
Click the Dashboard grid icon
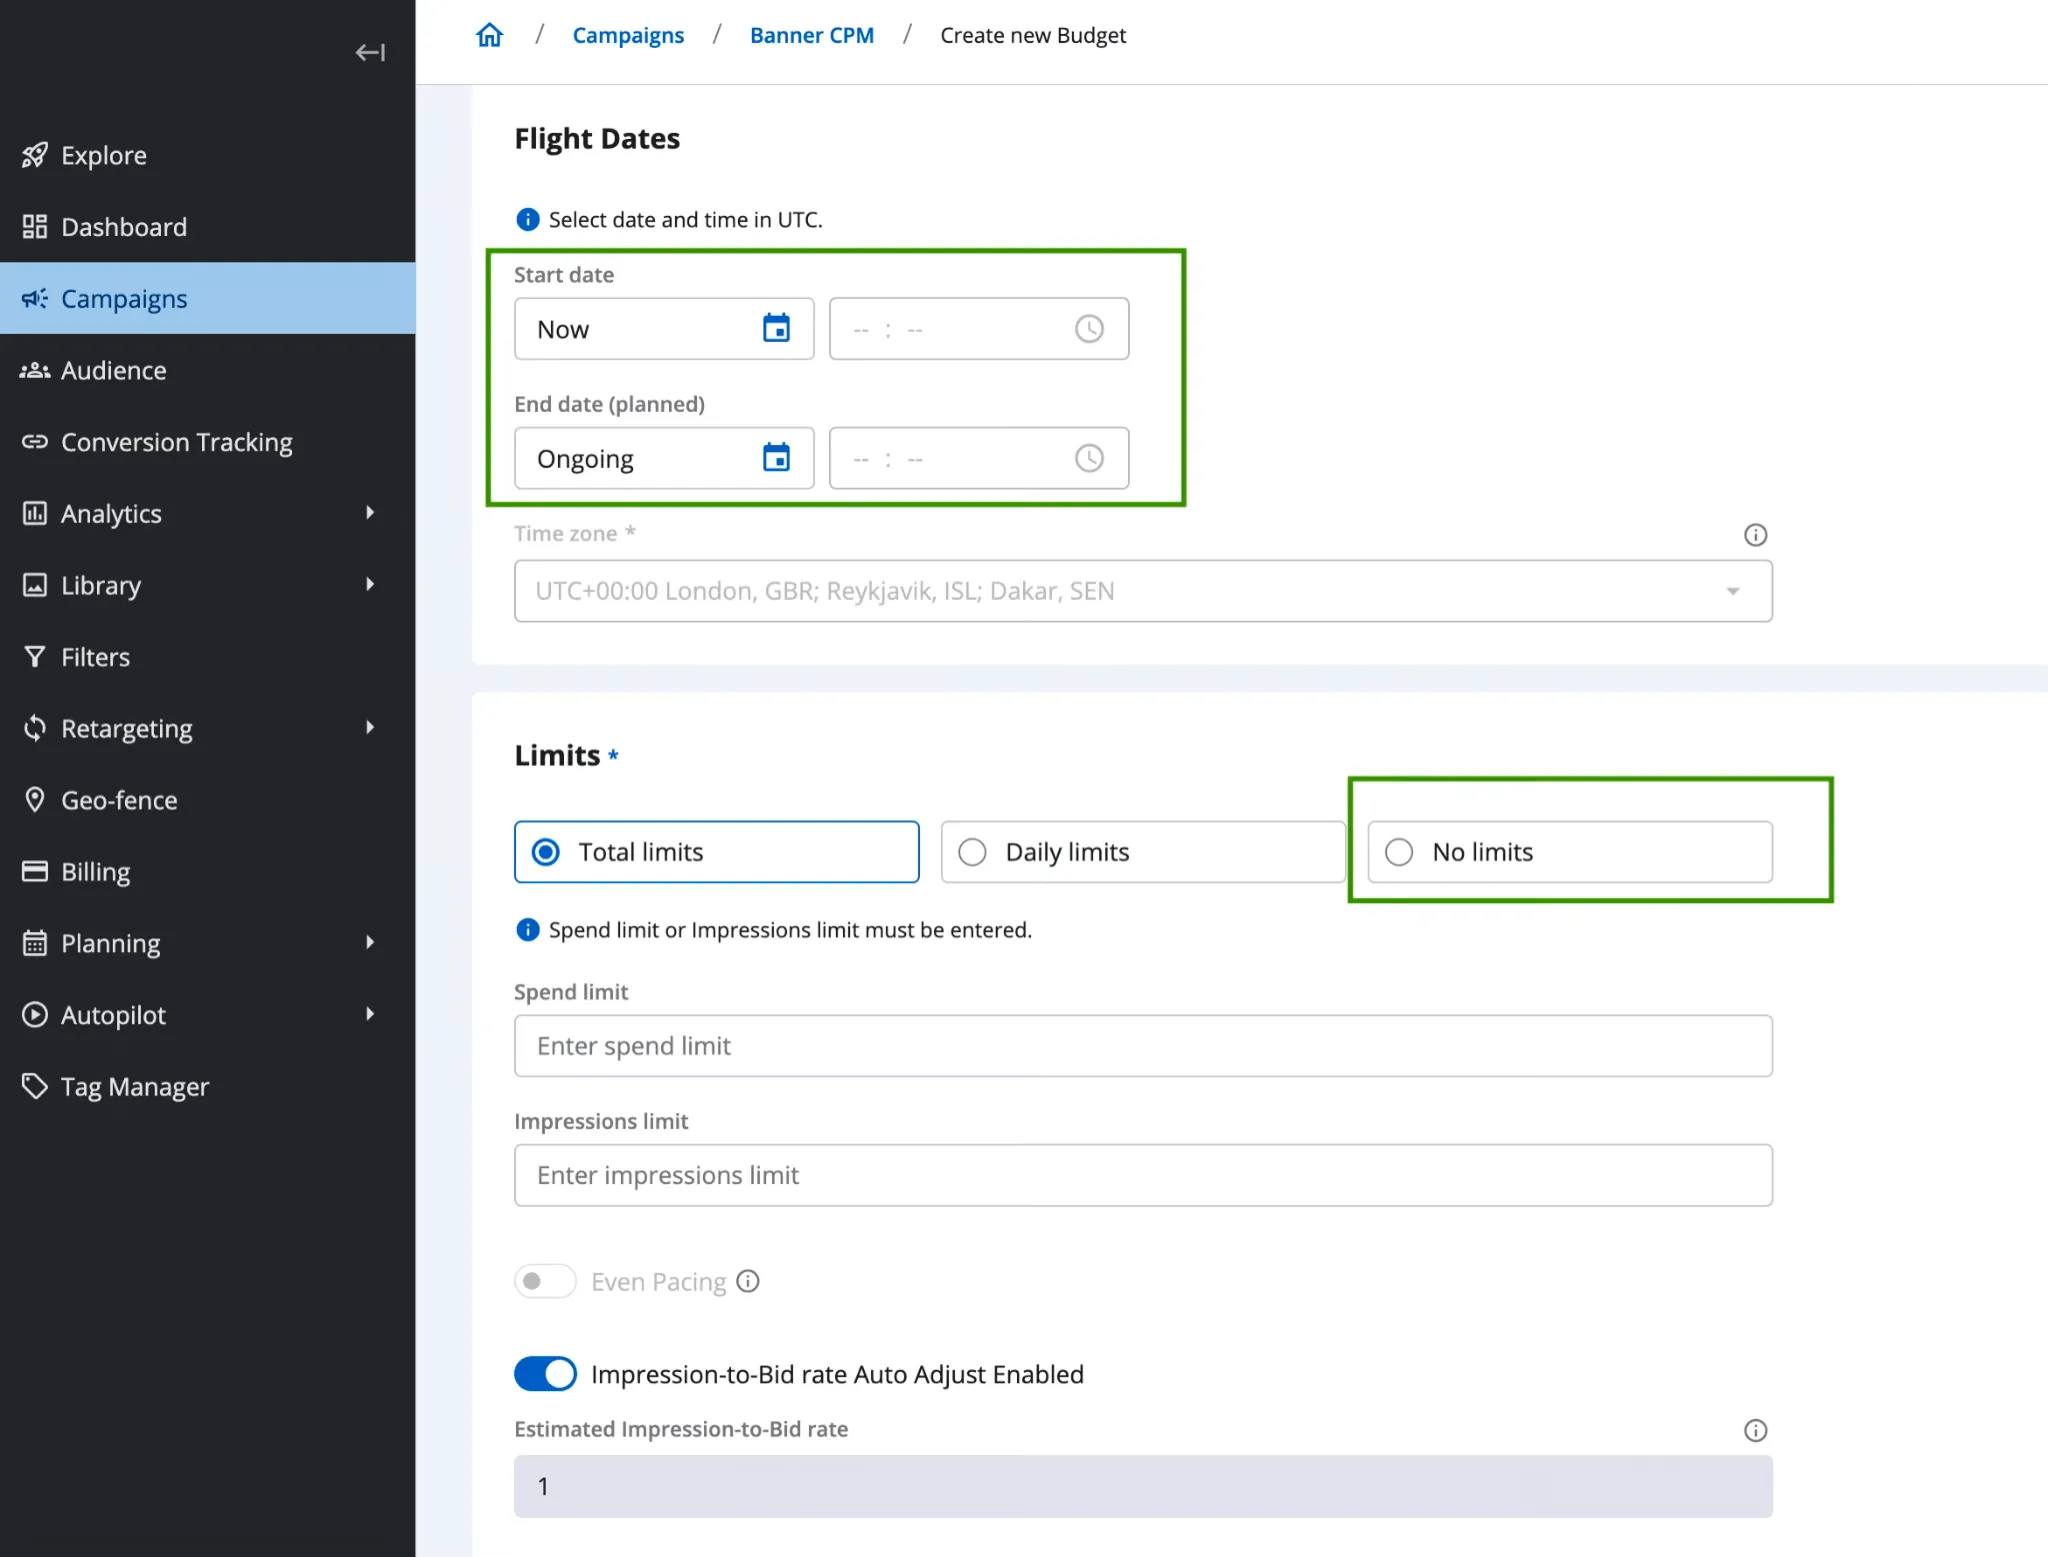35,227
